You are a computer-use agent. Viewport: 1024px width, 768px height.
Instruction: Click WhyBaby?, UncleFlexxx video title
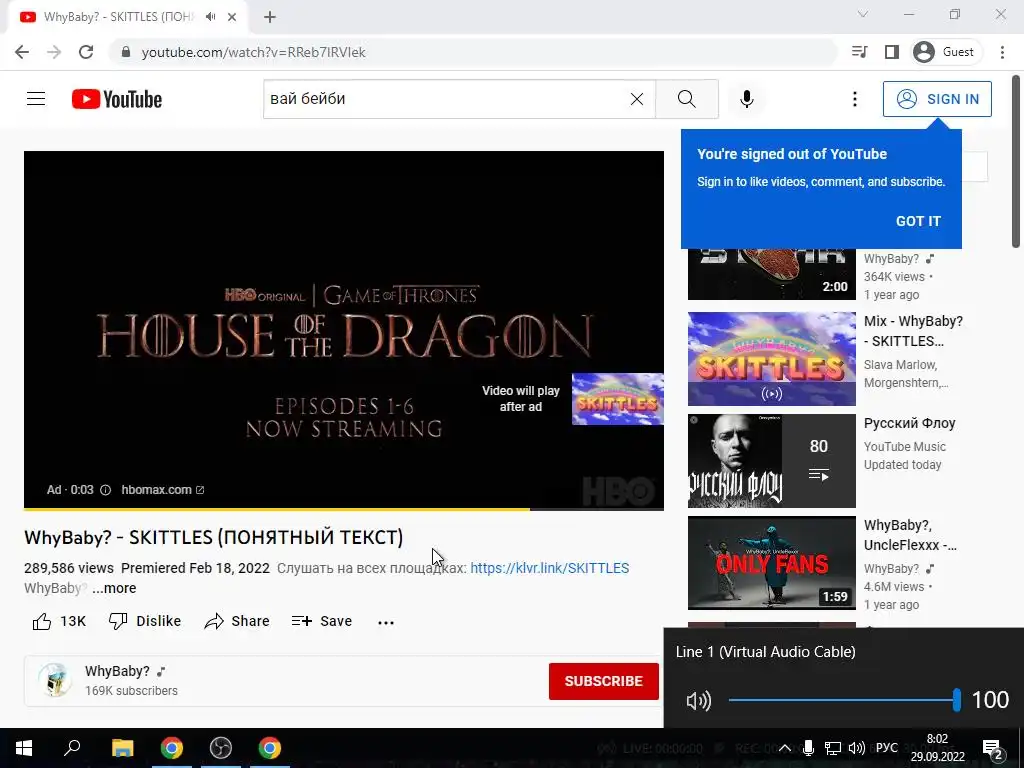[910, 535]
